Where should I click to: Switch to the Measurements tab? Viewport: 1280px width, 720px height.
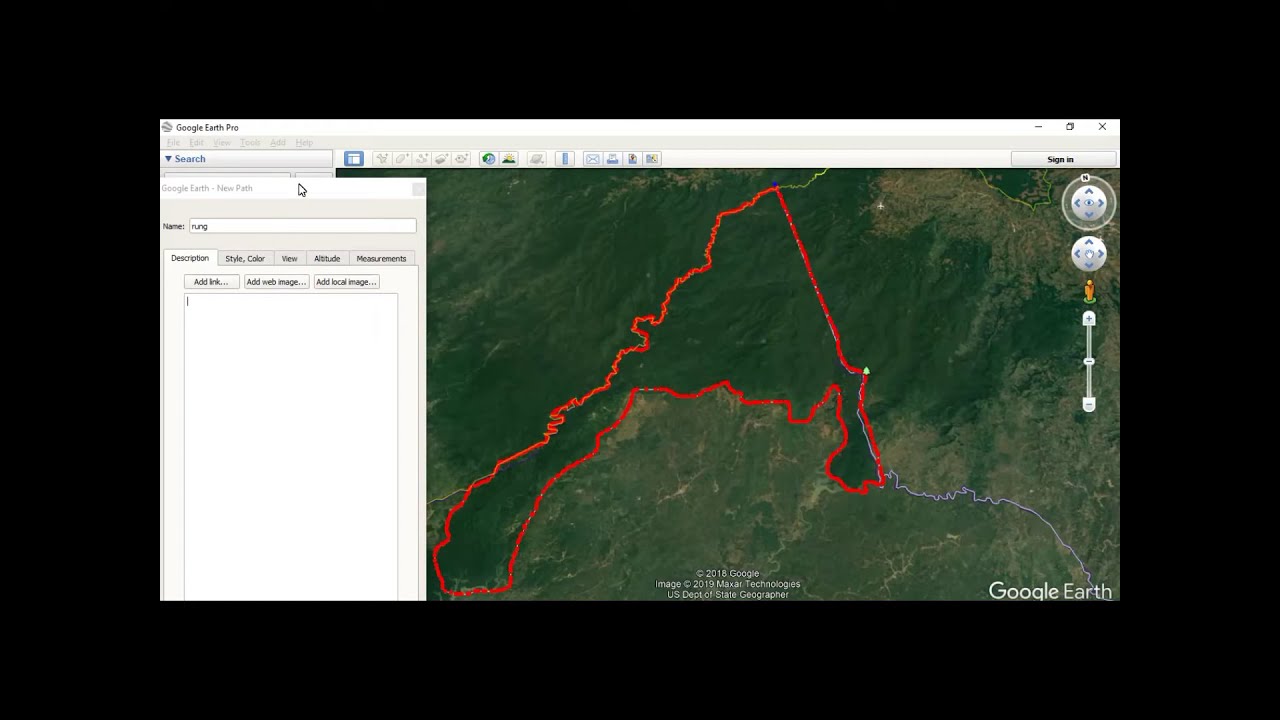tap(381, 258)
